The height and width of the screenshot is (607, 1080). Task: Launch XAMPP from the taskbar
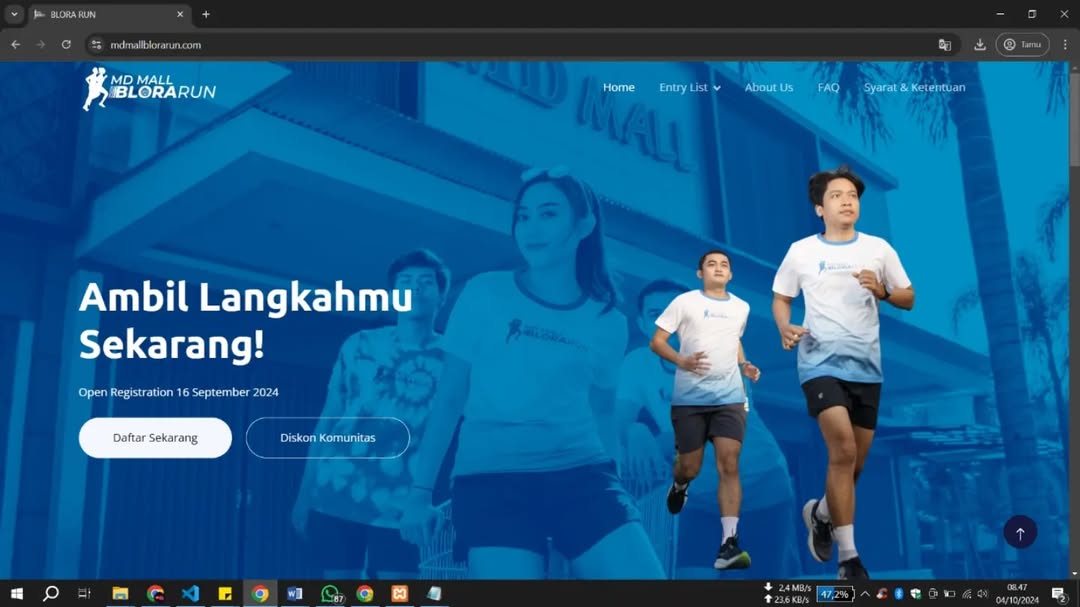pyautogui.click(x=399, y=593)
